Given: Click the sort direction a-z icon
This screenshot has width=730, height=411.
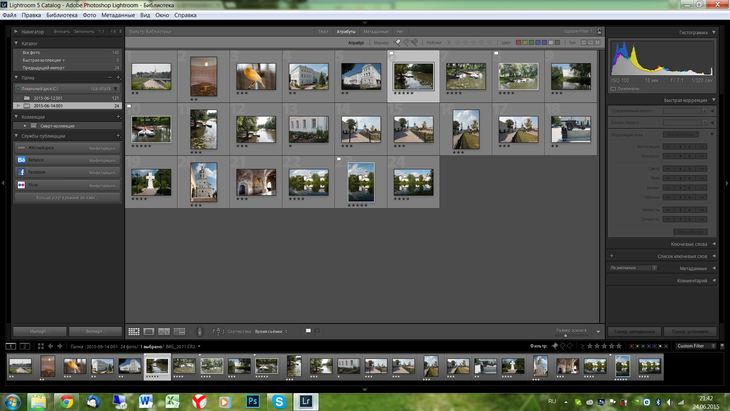Looking at the screenshot, I should tap(217, 331).
